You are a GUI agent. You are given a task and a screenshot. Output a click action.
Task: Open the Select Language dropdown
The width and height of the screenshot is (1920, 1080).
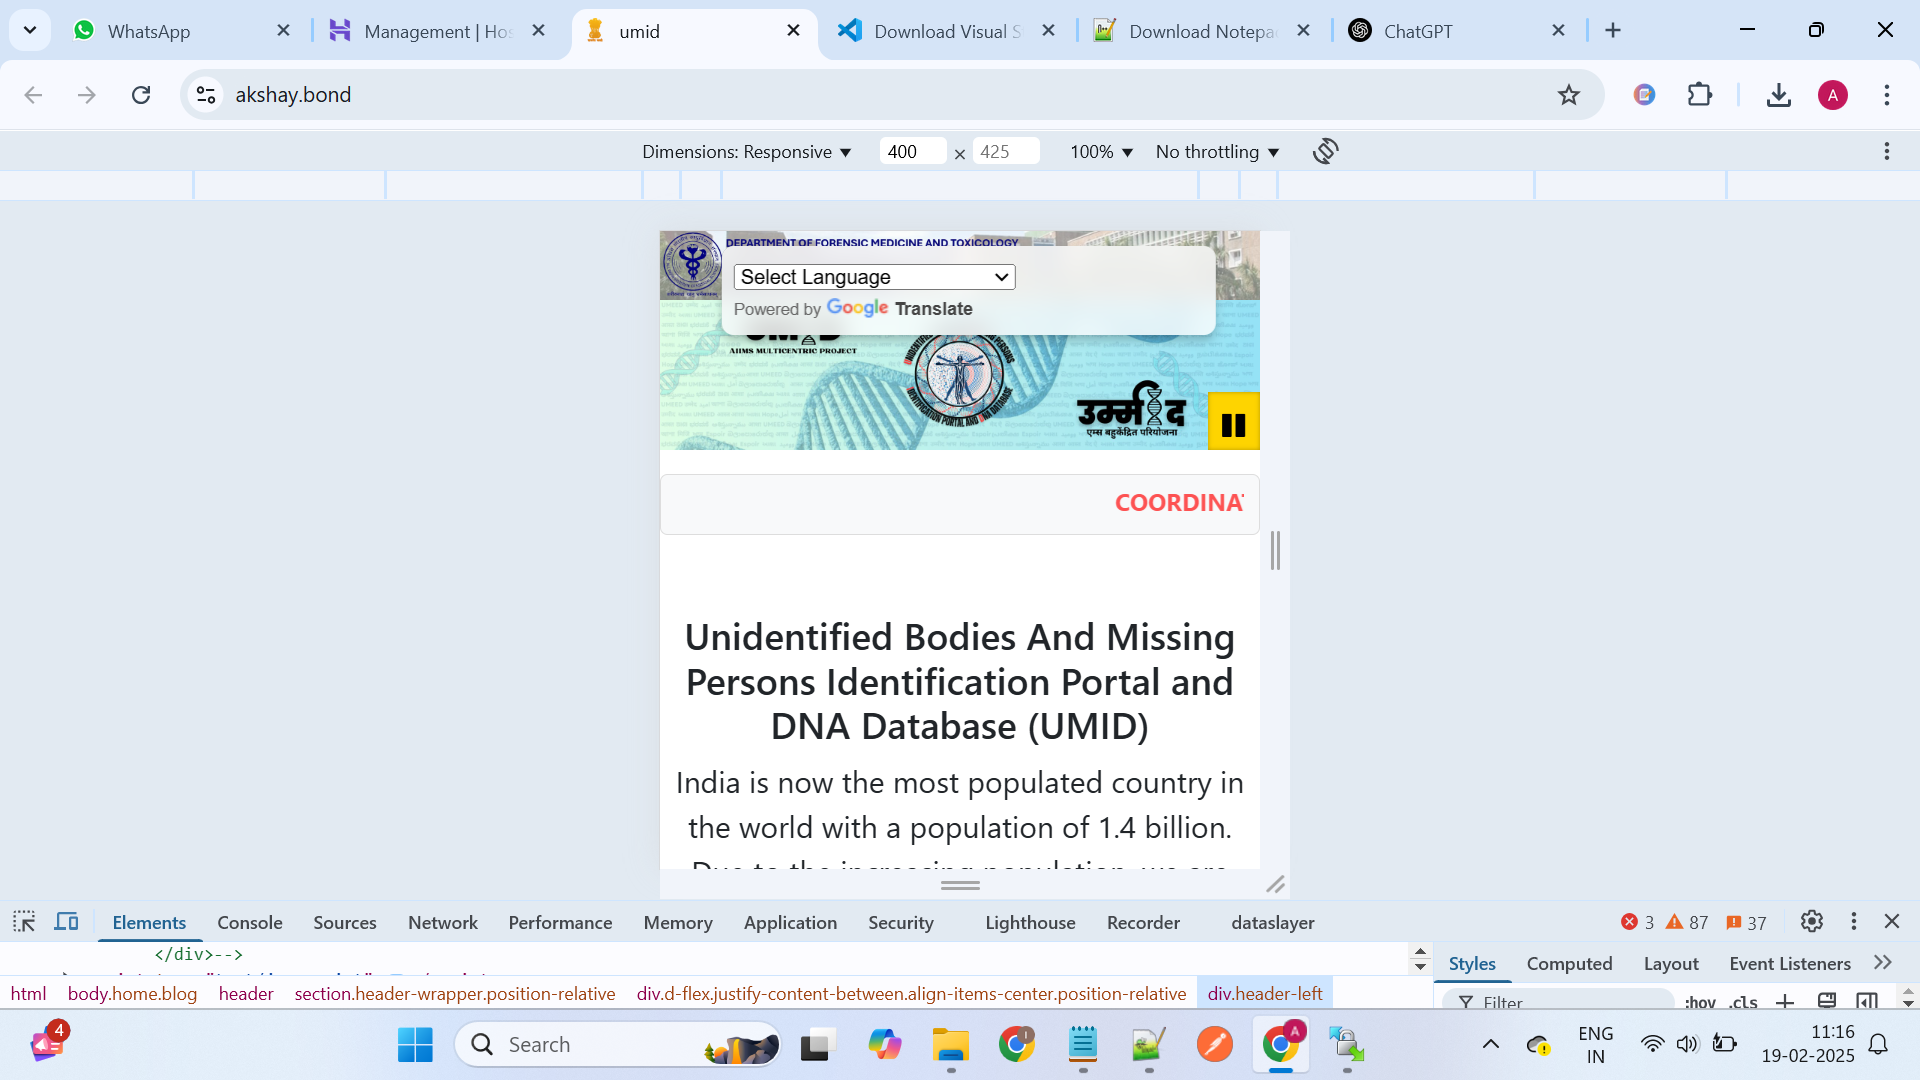coord(874,277)
